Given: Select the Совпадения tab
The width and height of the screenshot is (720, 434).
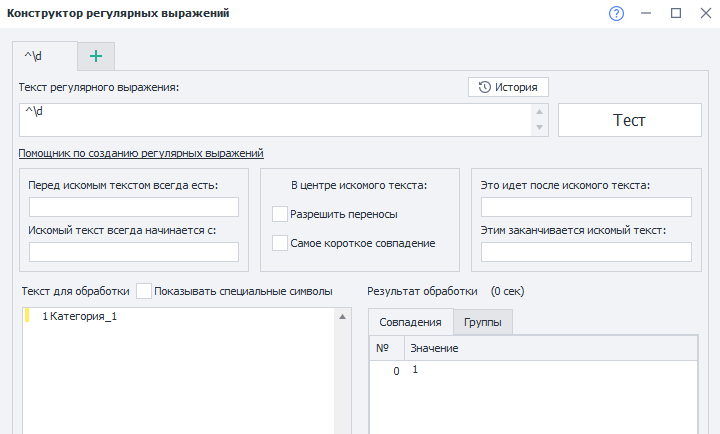Looking at the screenshot, I should click(411, 322).
